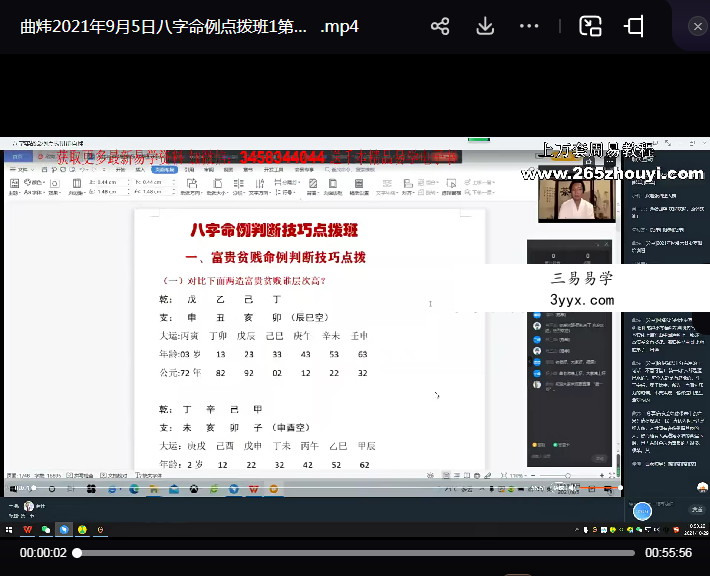Click the document heading 八字命例判断技巧点拨班
This screenshot has height=576, width=710.
pos(274,230)
